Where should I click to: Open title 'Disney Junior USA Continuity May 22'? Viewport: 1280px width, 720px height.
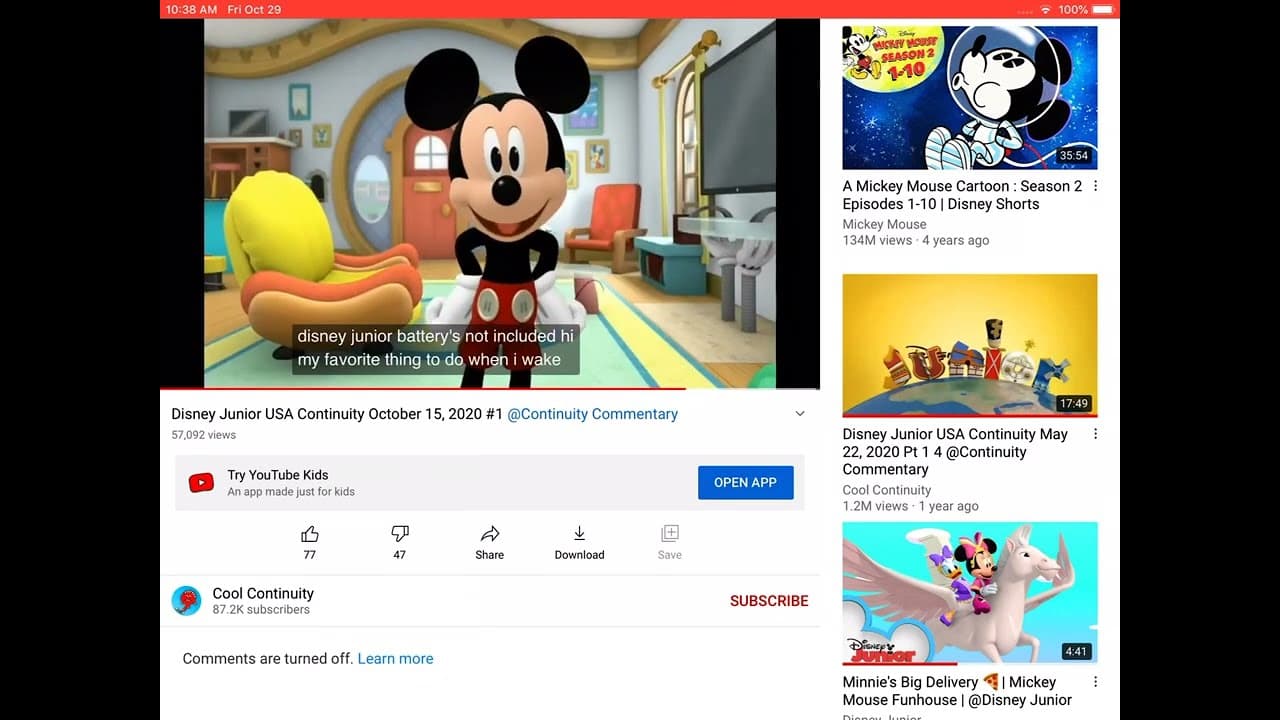(955, 452)
